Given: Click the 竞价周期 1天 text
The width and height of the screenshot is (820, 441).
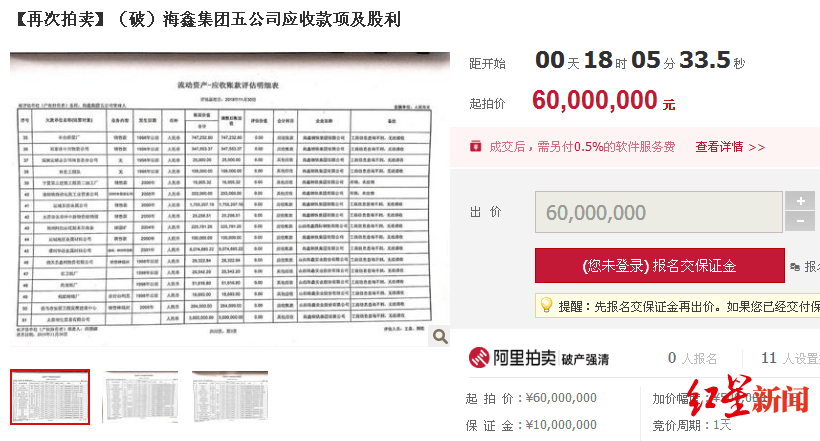Looking at the screenshot, I should click(691, 425).
